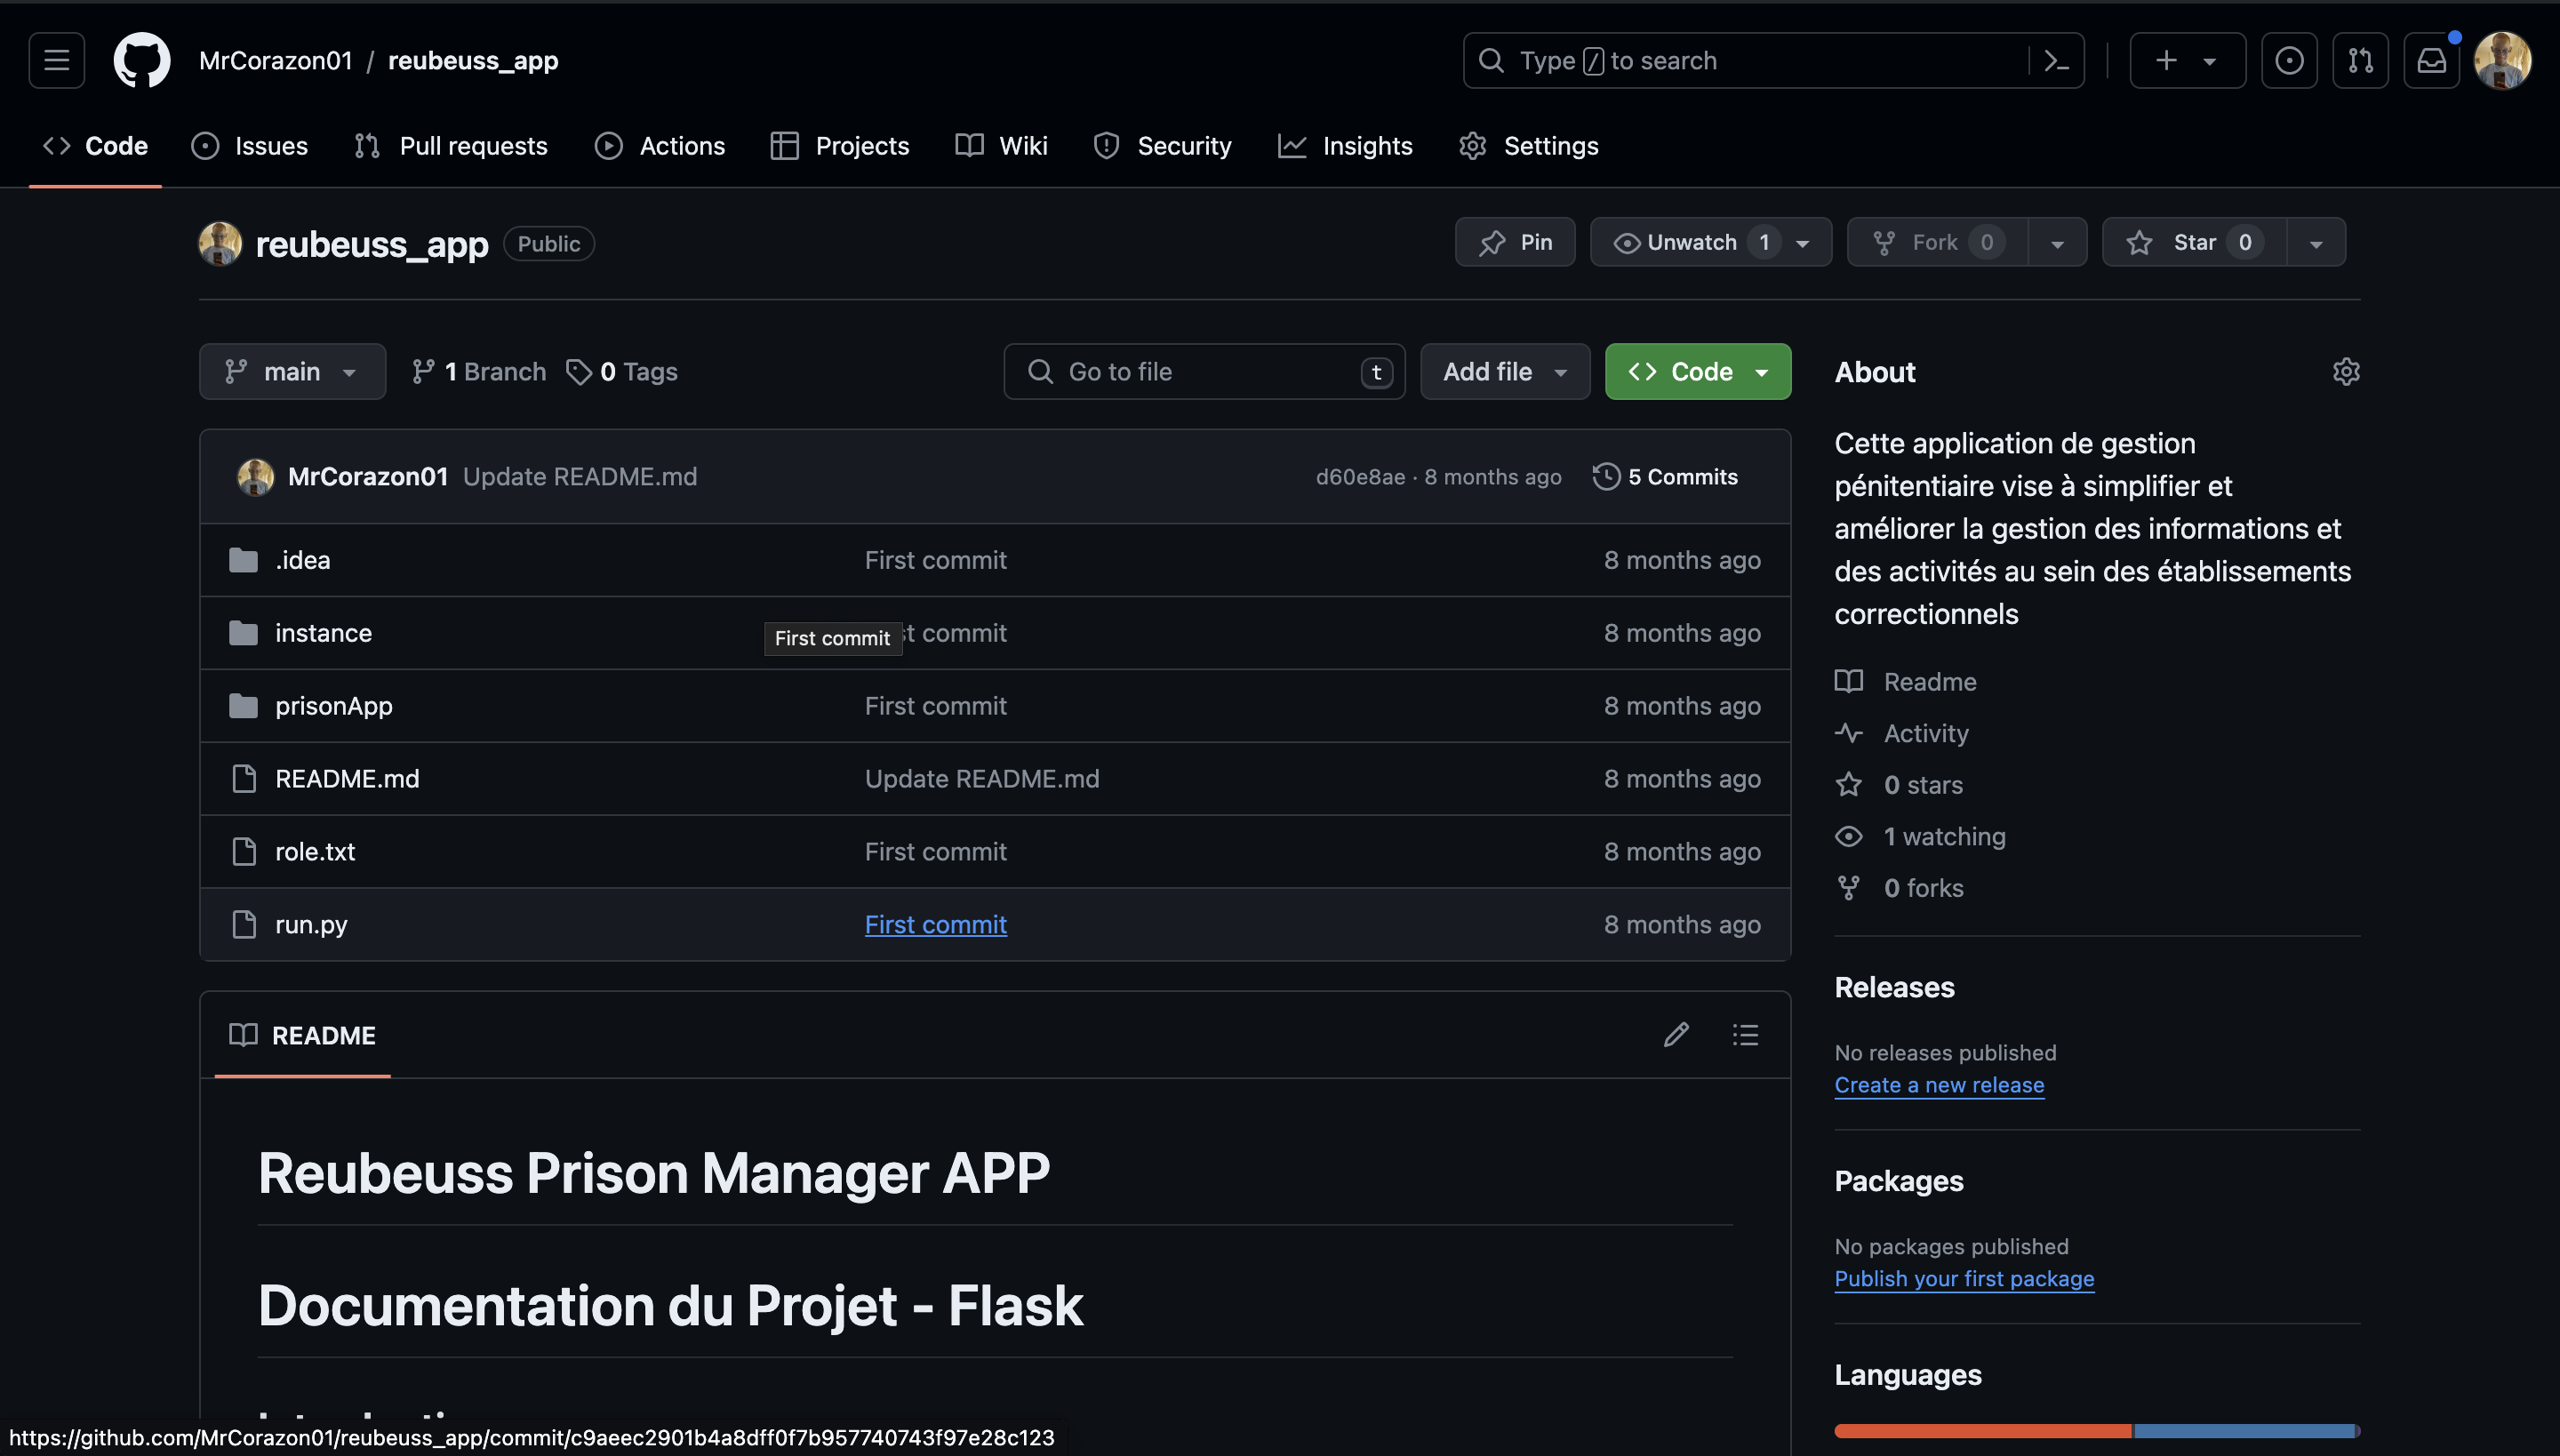2560x1456 pixels.
Task: Switch to the Security tab
Action: click(x=1163, y=146)
